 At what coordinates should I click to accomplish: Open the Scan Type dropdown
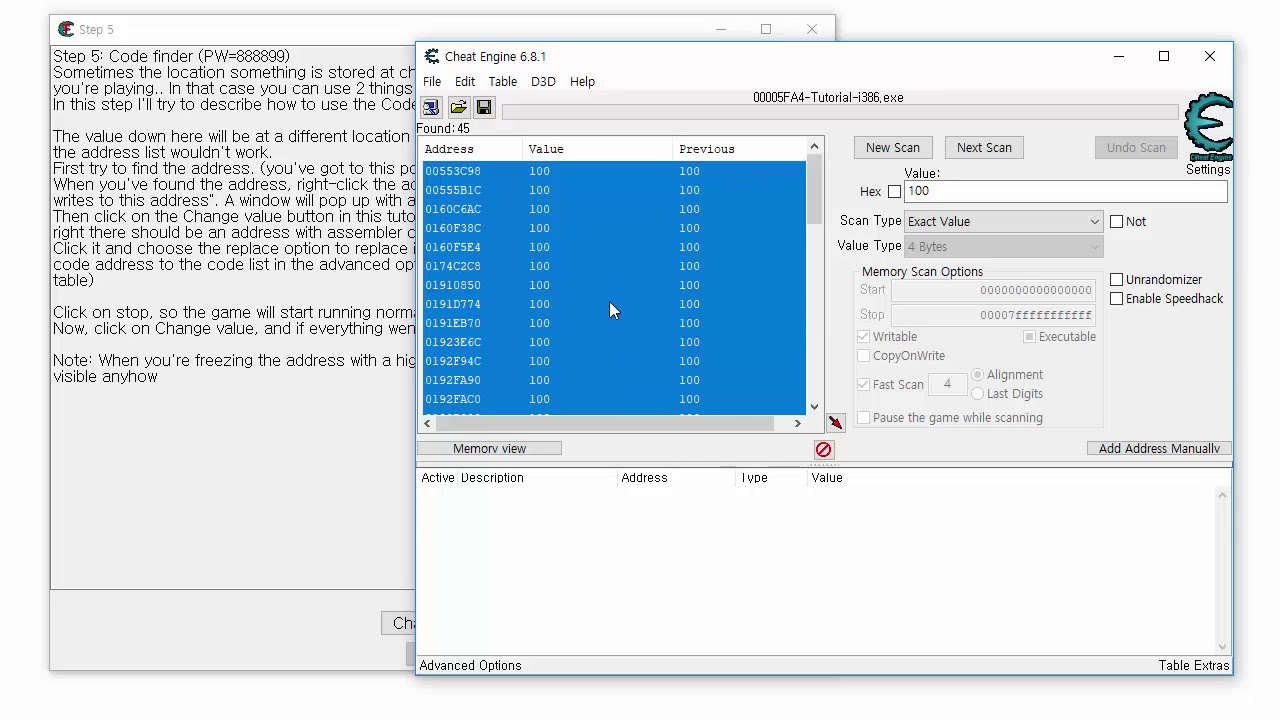click(x=1003, y=222)
